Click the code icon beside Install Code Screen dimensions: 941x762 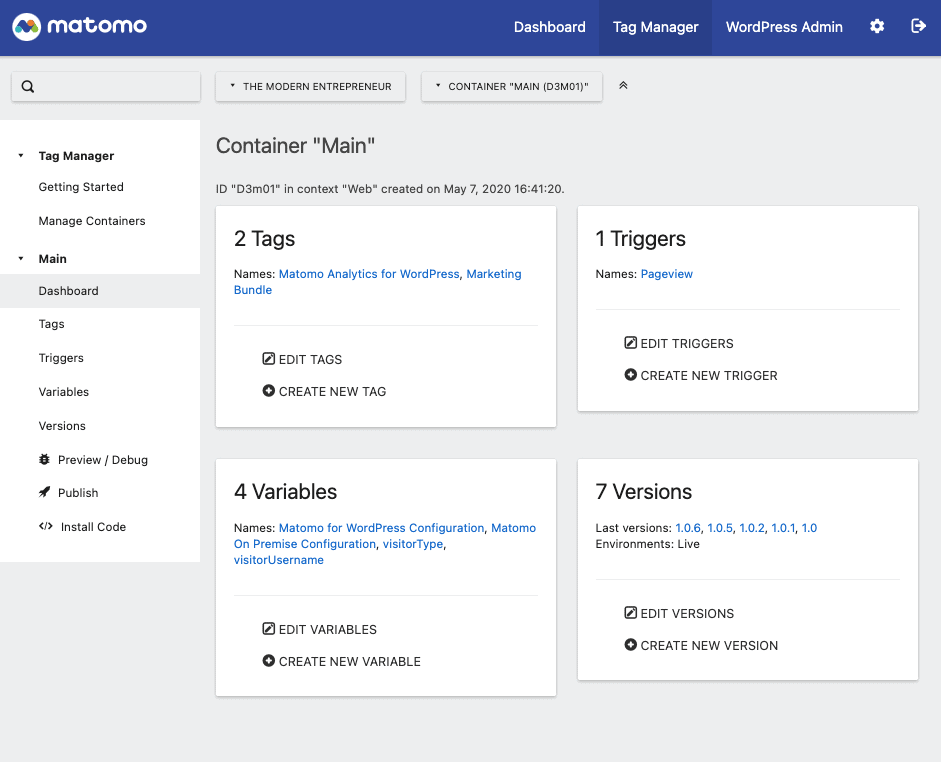click(46, 527)
